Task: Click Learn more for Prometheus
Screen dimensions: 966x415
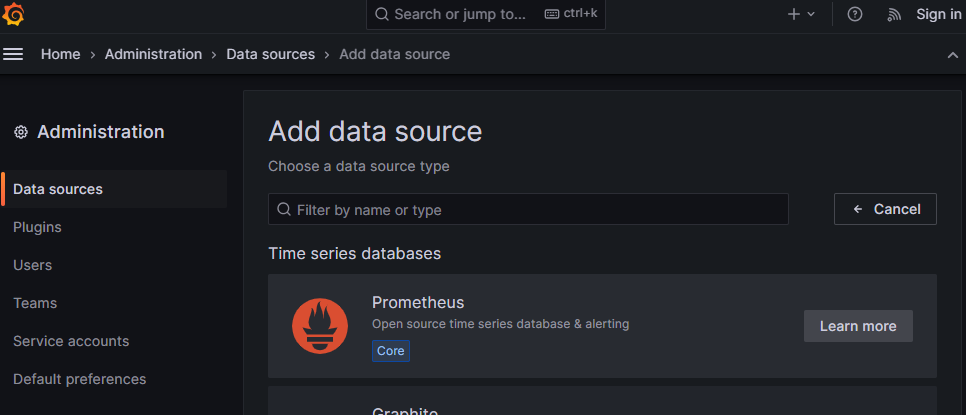Action: tap(858, 326)
